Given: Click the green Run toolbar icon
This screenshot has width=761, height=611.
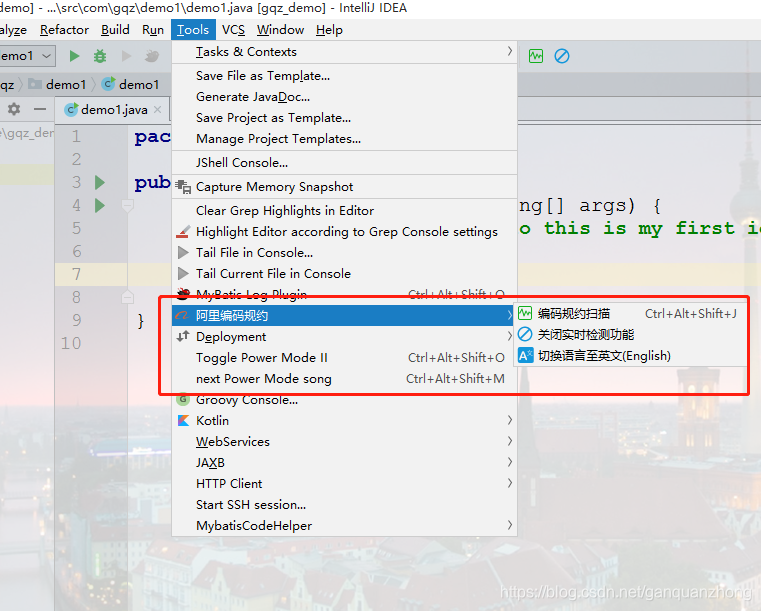Looking at the screenshot, I should coord(74,56).
